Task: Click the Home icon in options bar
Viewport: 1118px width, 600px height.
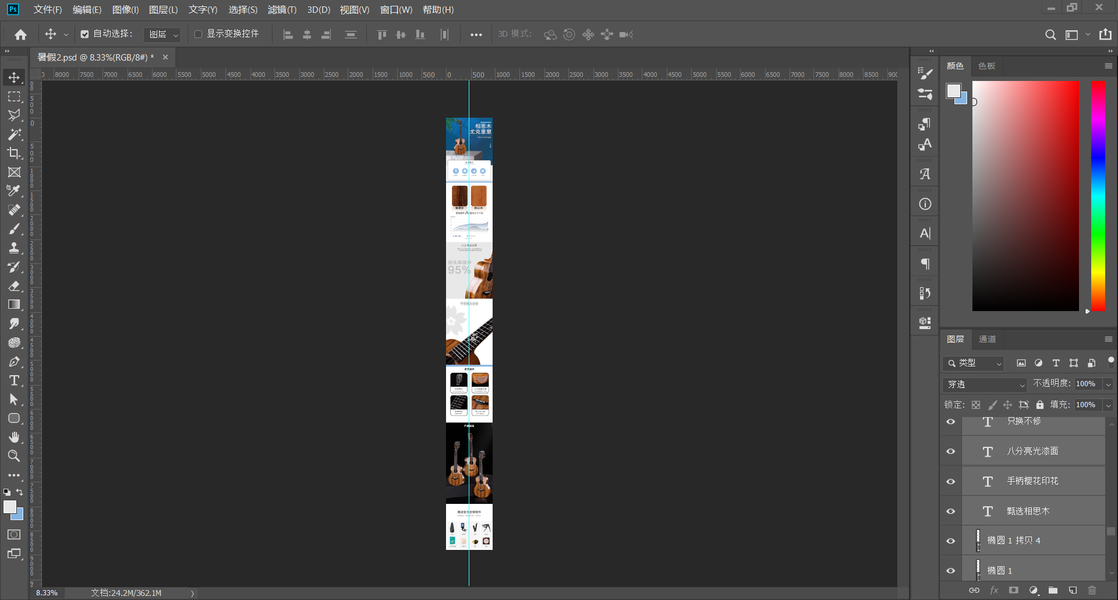Action: coord(21,34)
